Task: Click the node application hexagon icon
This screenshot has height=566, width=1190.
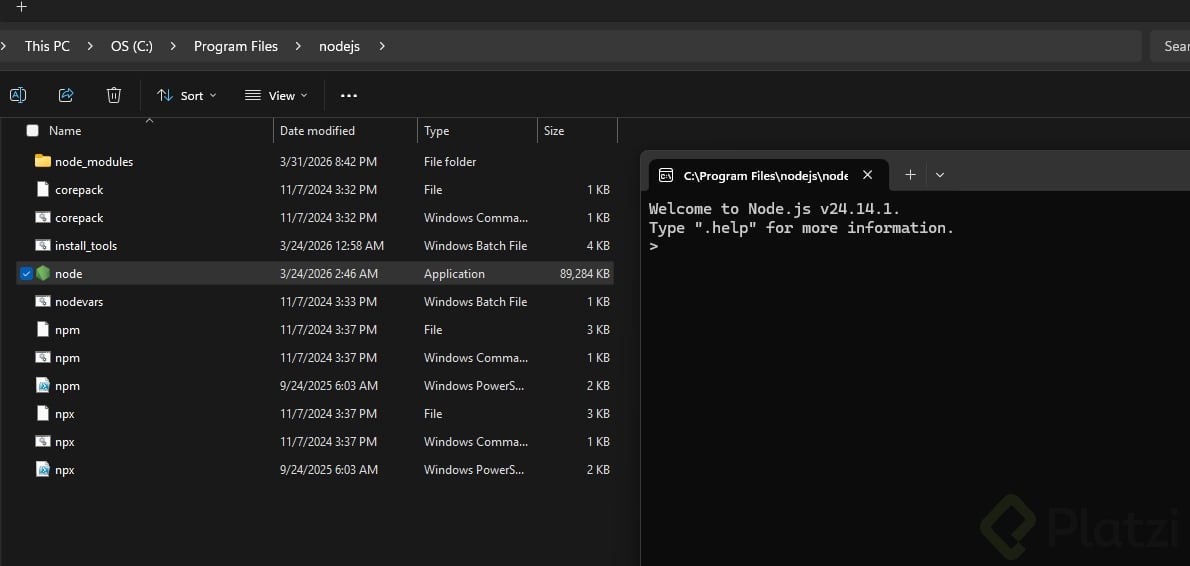Action: [42, 273]
